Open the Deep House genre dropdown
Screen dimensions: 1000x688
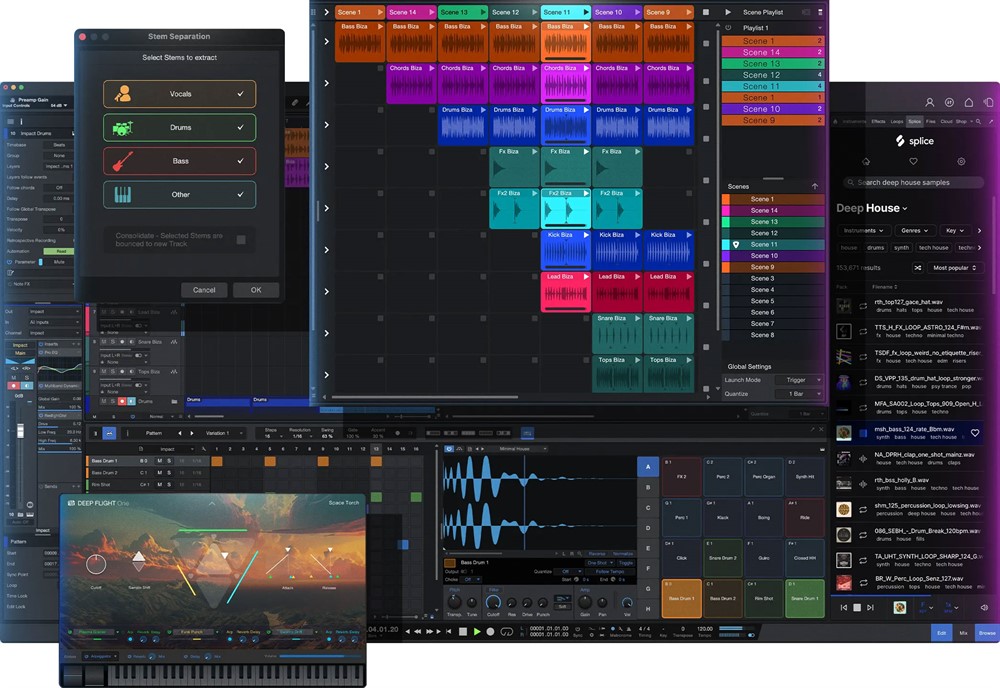pos(872,208)
